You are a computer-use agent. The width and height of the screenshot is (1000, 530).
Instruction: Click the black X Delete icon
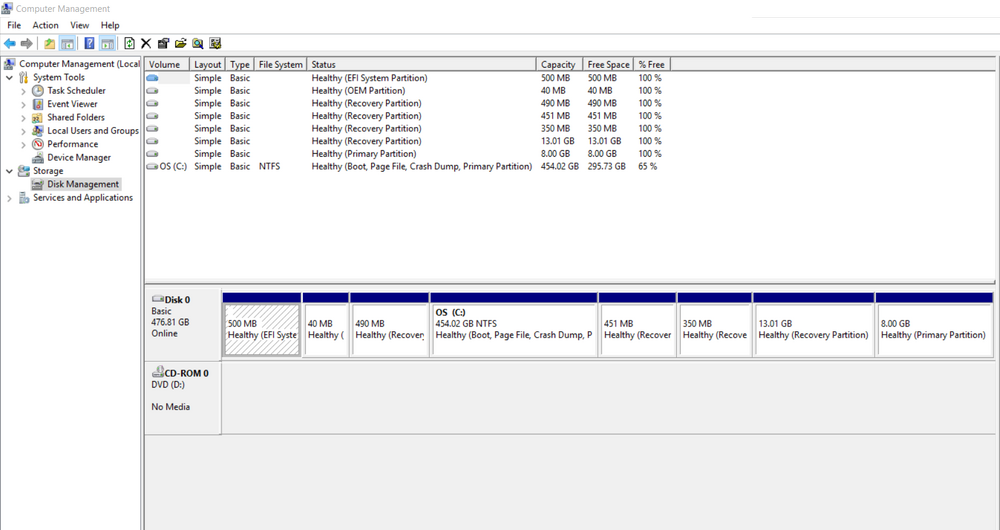146,43
